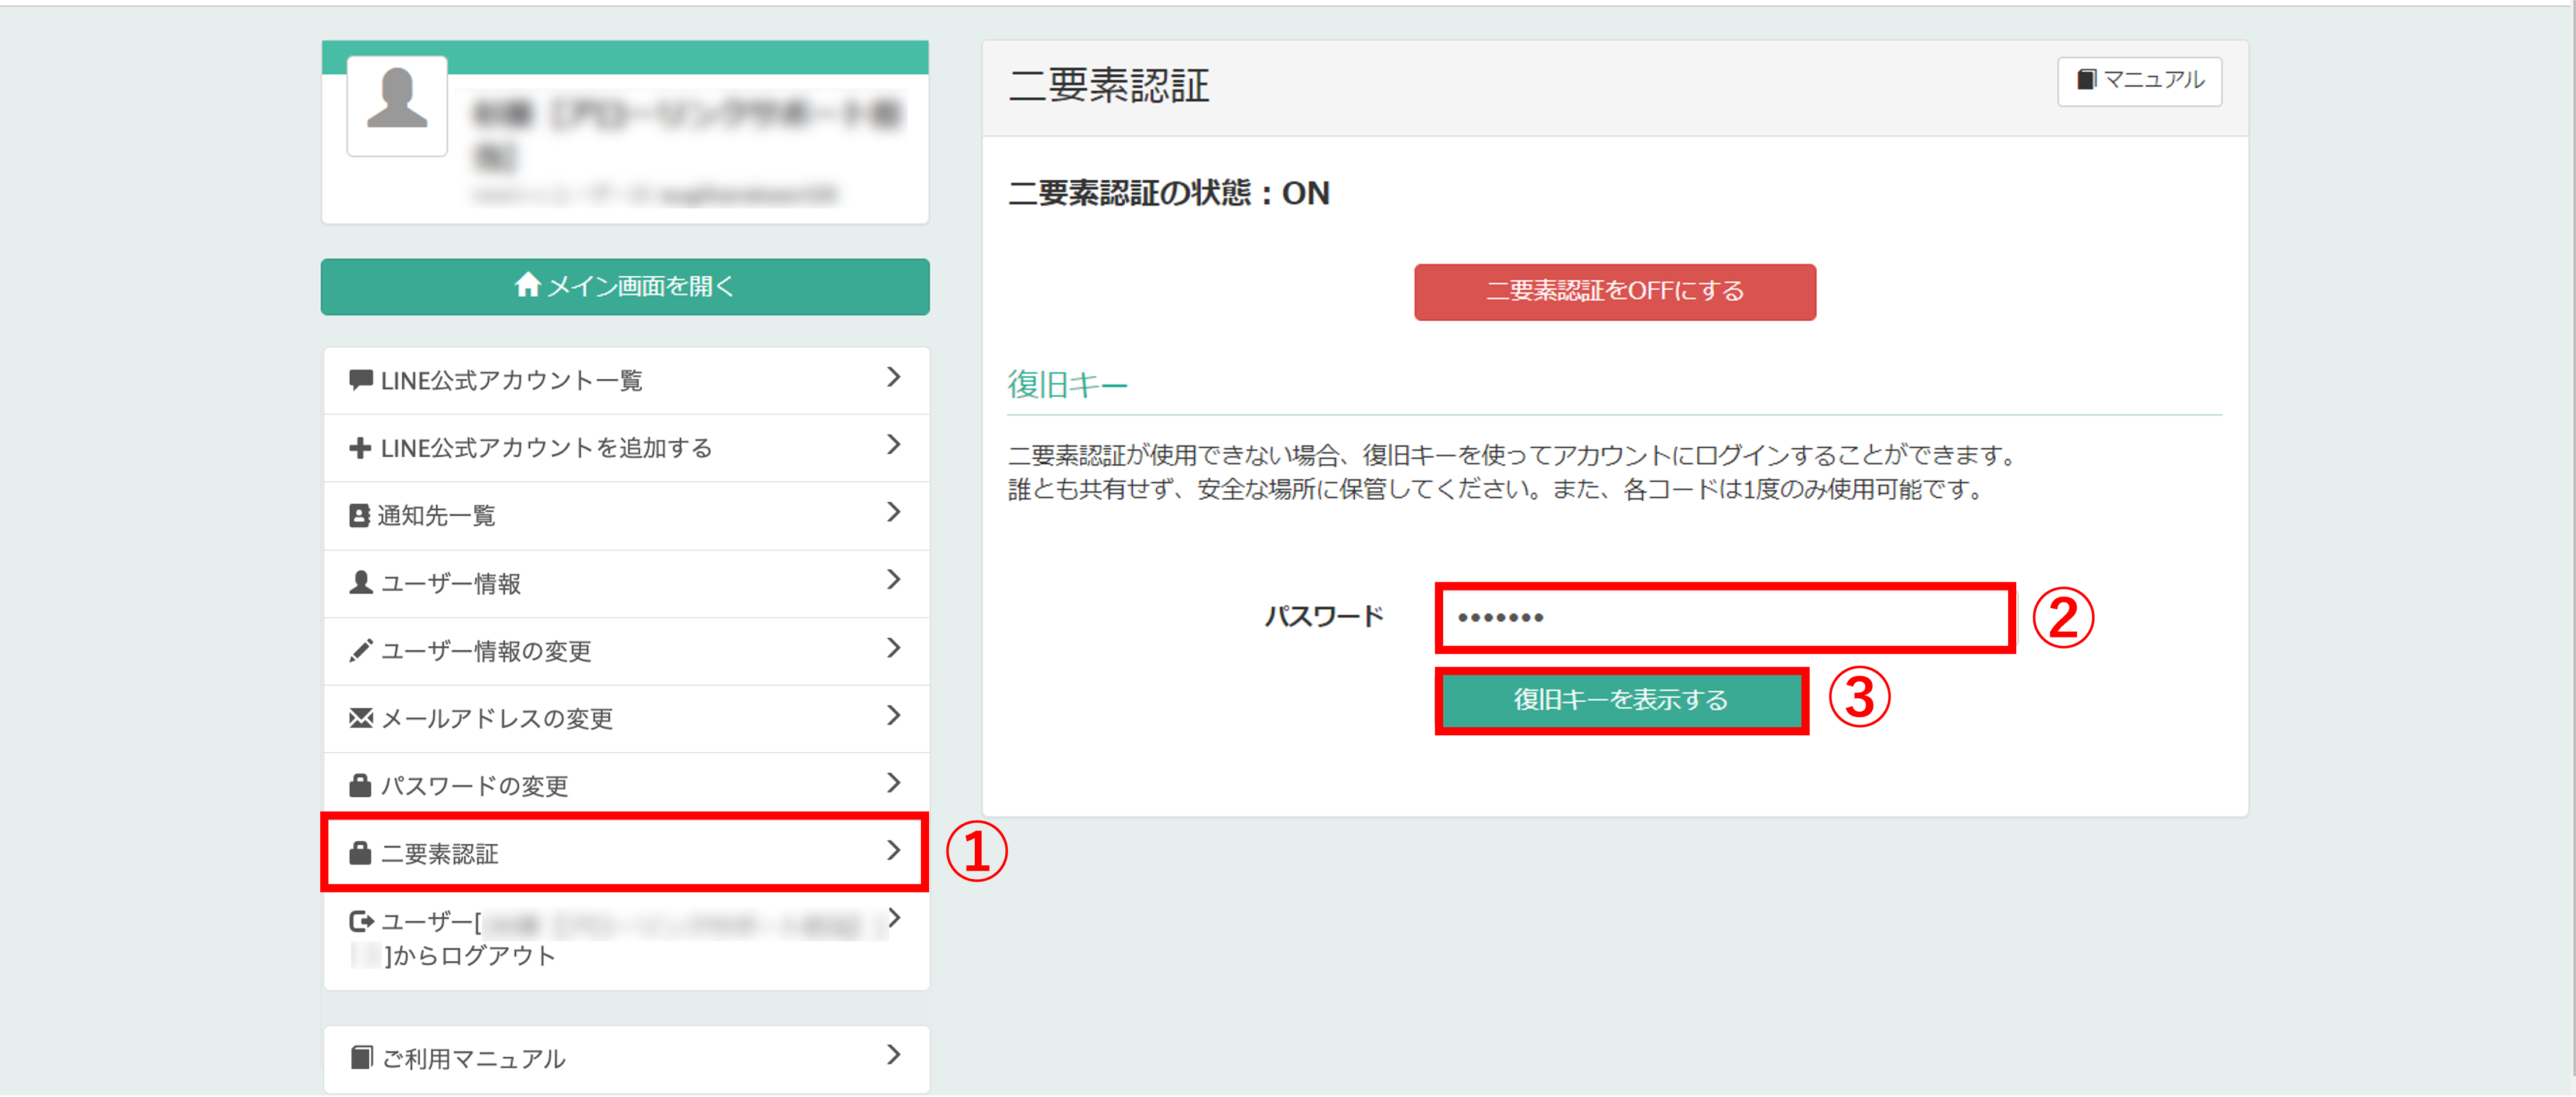Open the マニュアル button in header
Image resolution: width=2576 pixels, height=1097 pixels.
[x=2139, y=81]
